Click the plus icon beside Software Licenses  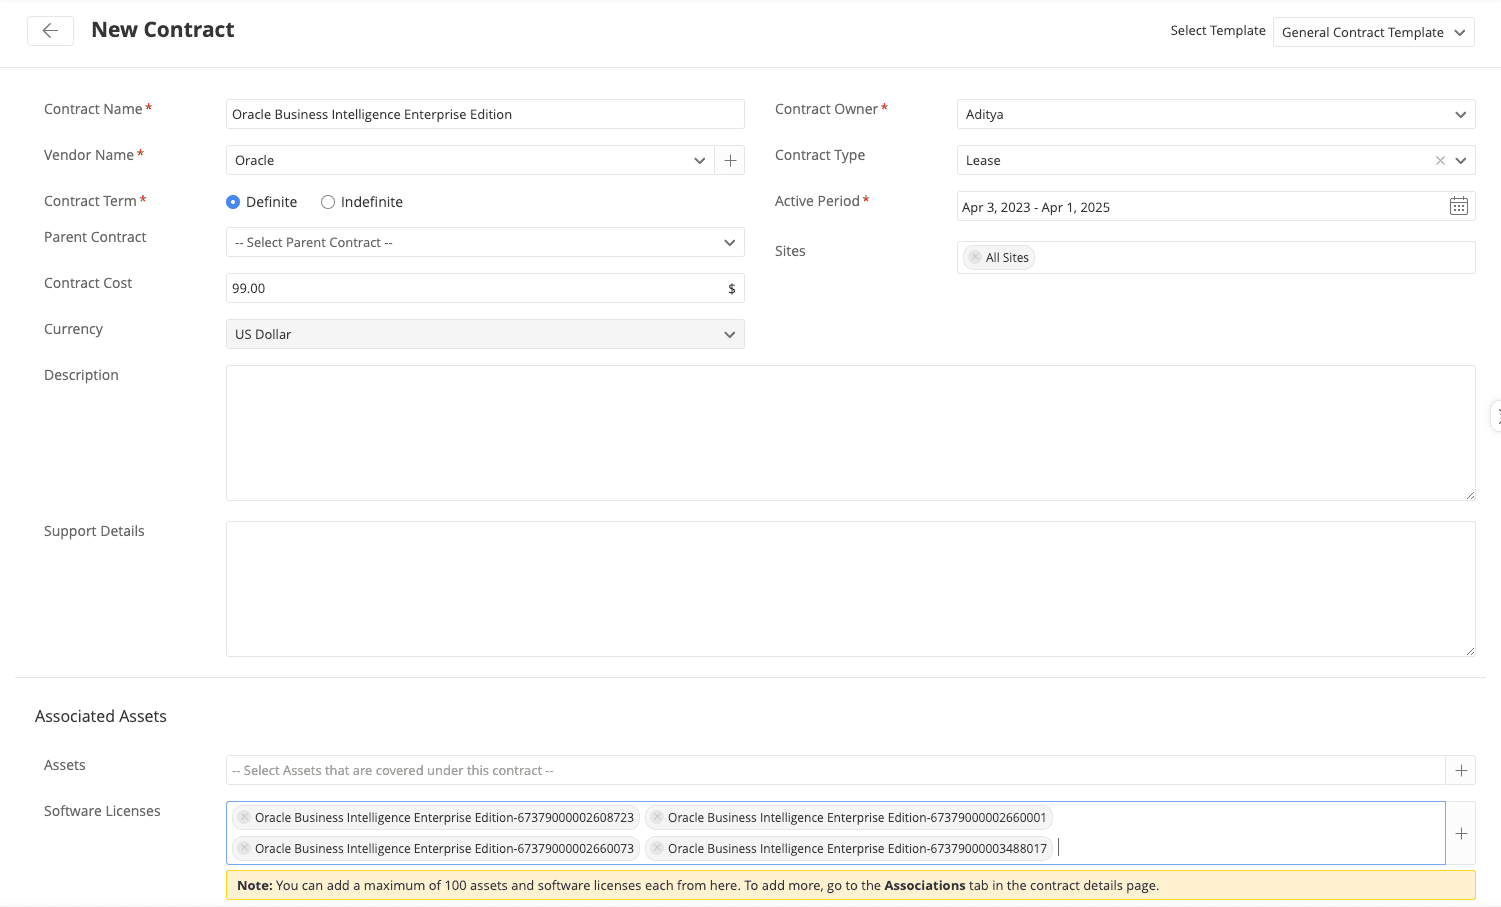pos(1461,832)
